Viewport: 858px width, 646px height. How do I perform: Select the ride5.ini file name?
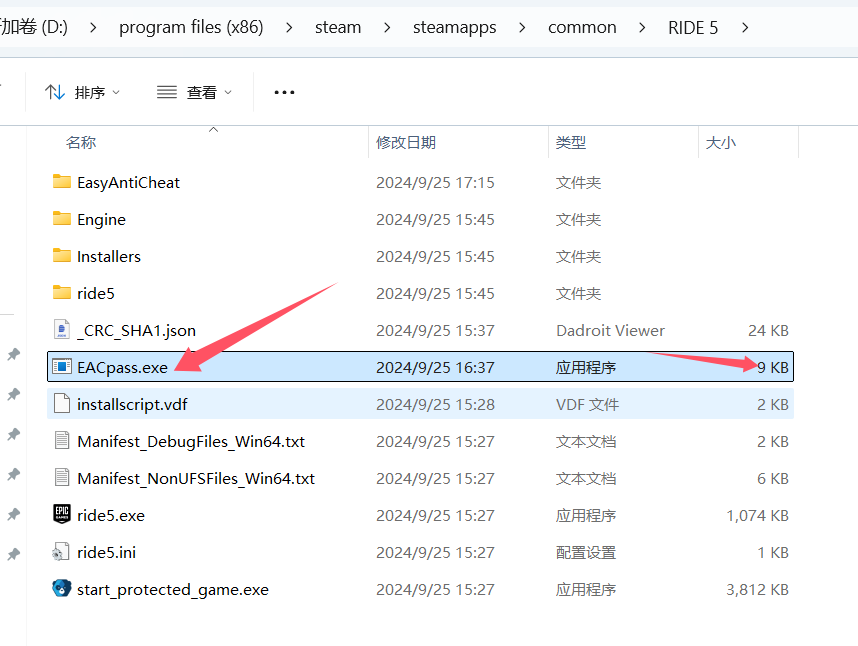(x=106, y=552)
